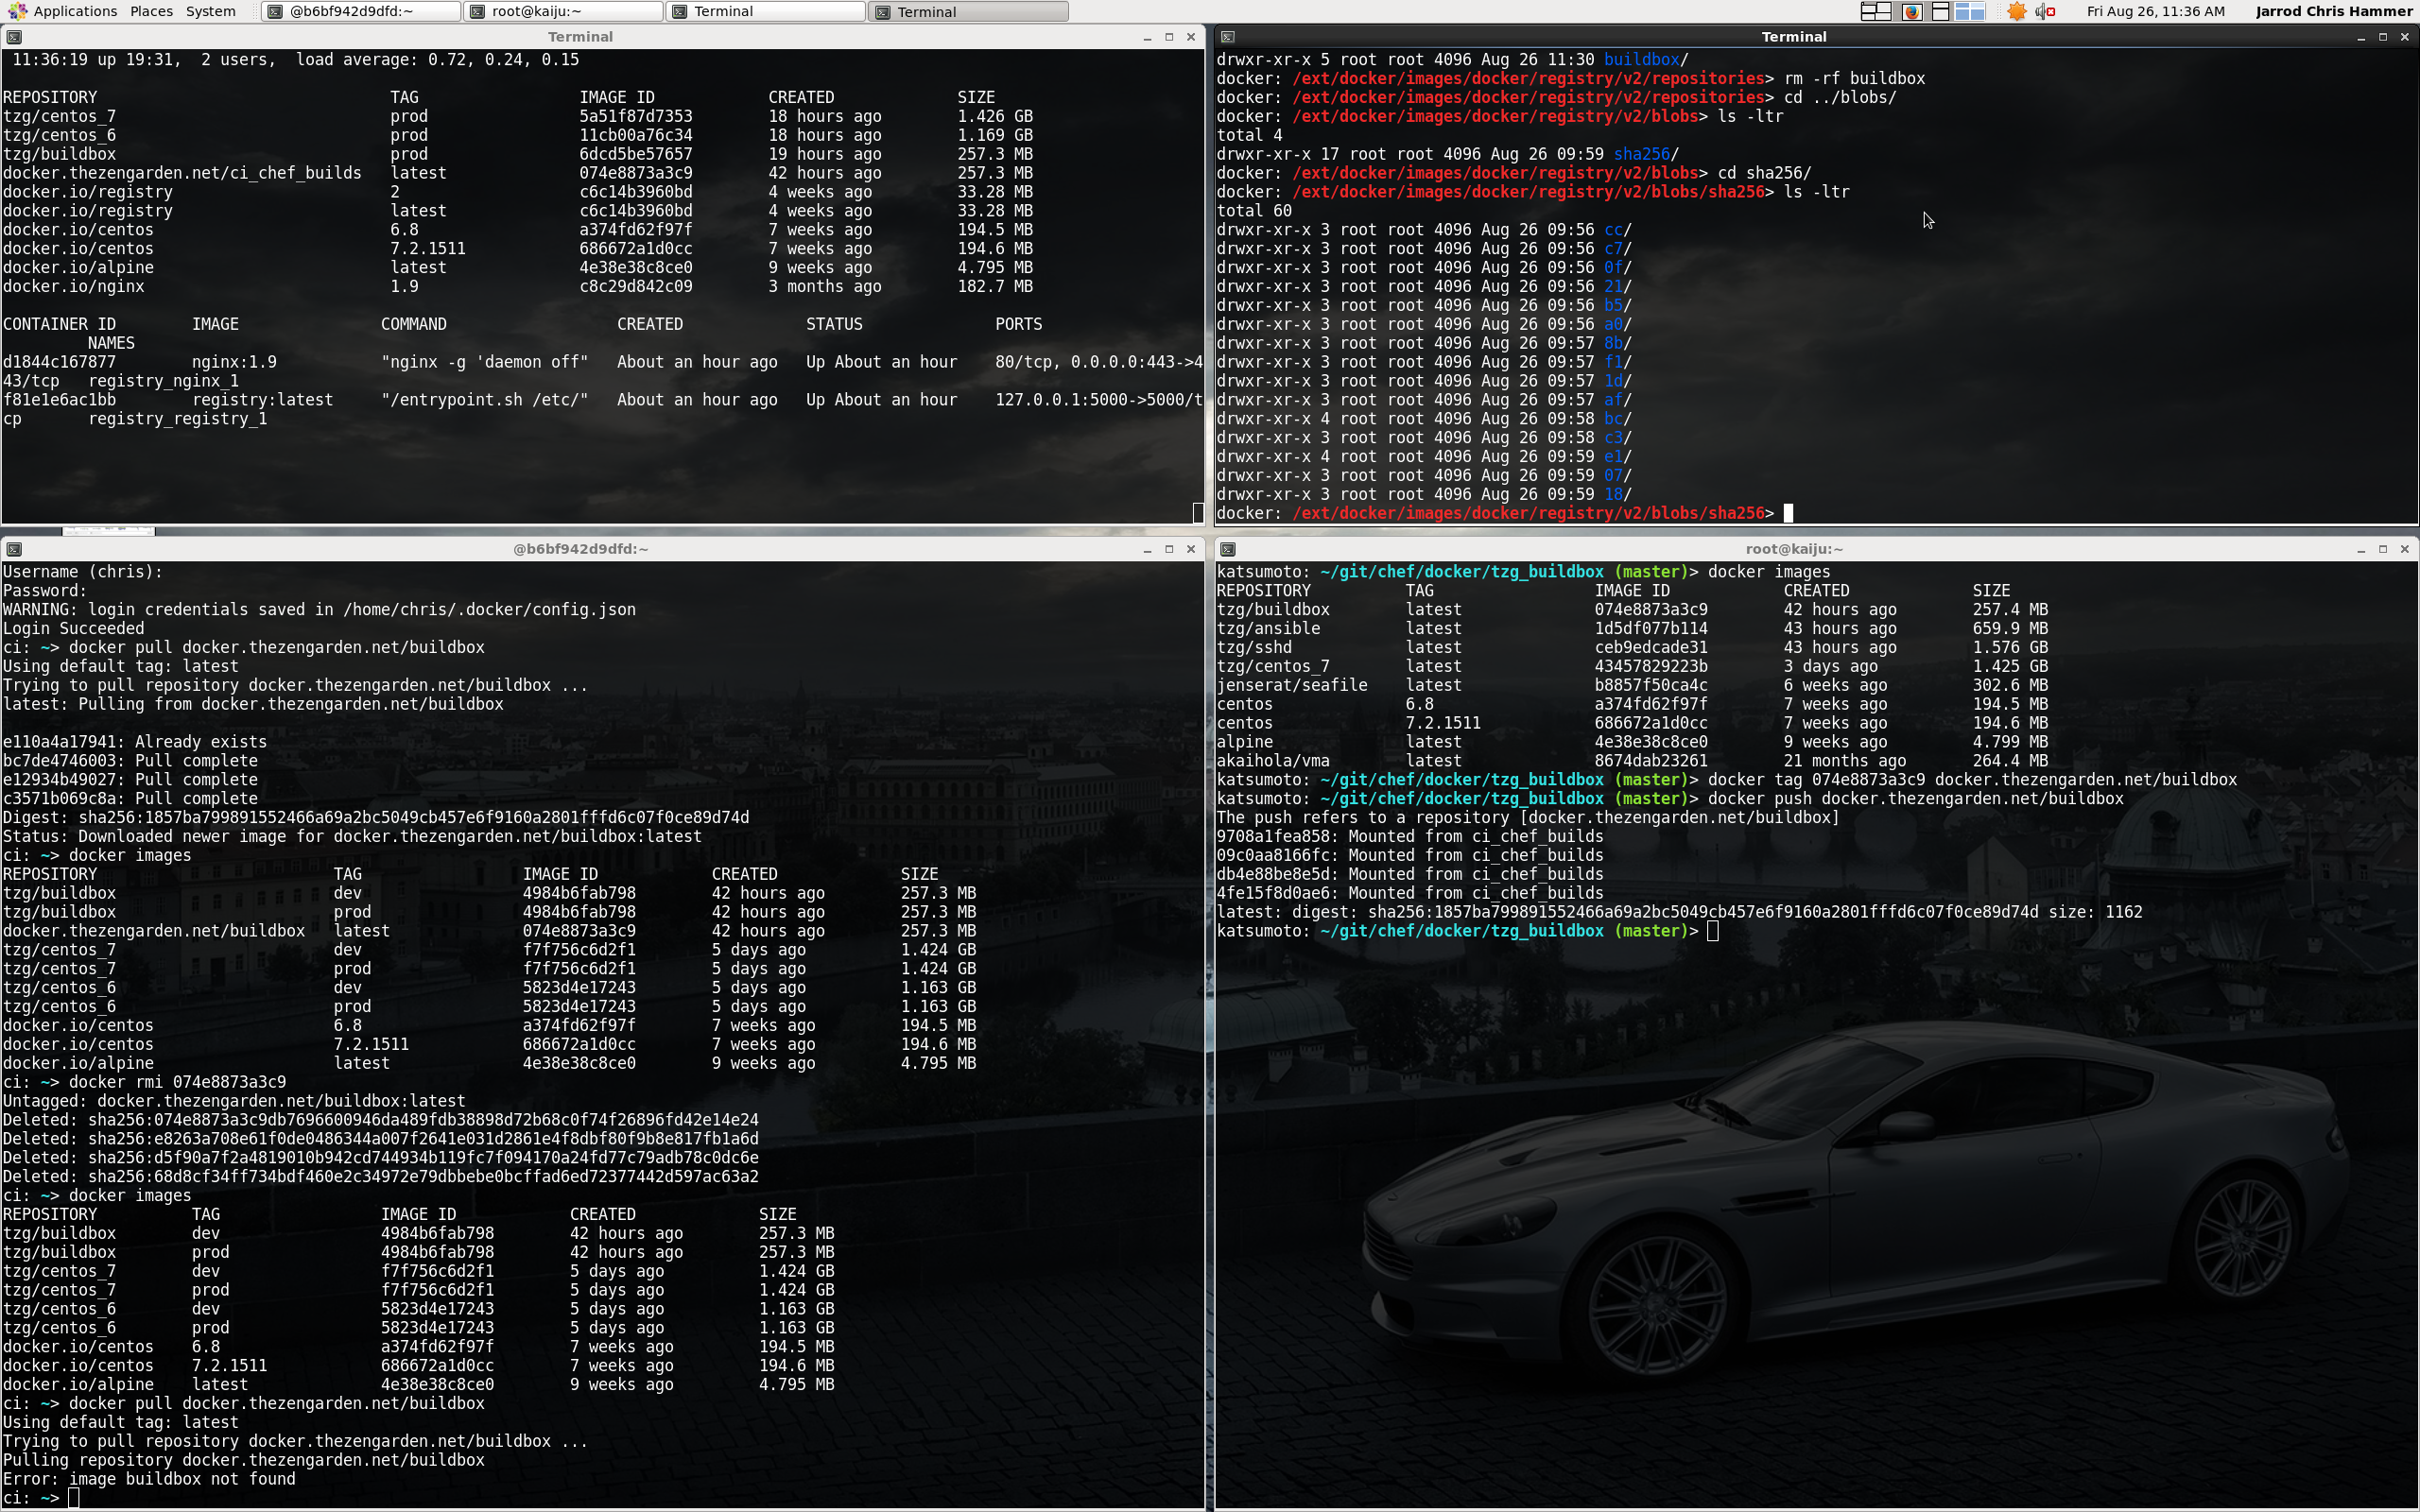Open window menu icon of root@kaiju window
The image size is (2420, 1512).
(x=1228, y=549)
